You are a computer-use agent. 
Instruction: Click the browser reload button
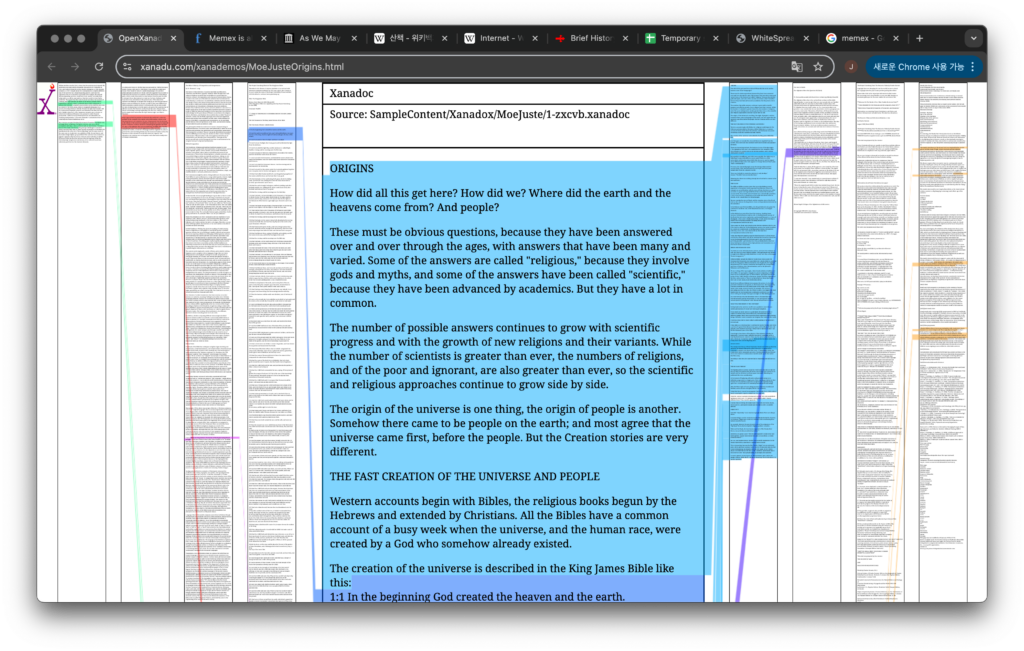pyautogui.click(x=99, y=66)
